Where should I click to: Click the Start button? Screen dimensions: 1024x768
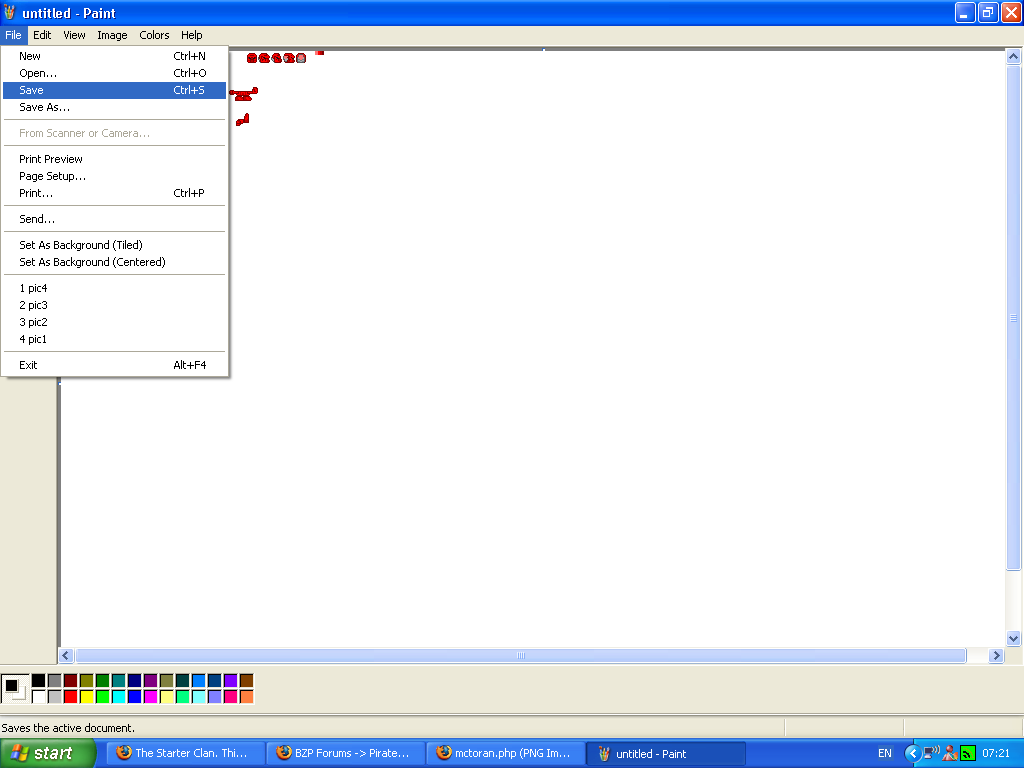[48, 753]
